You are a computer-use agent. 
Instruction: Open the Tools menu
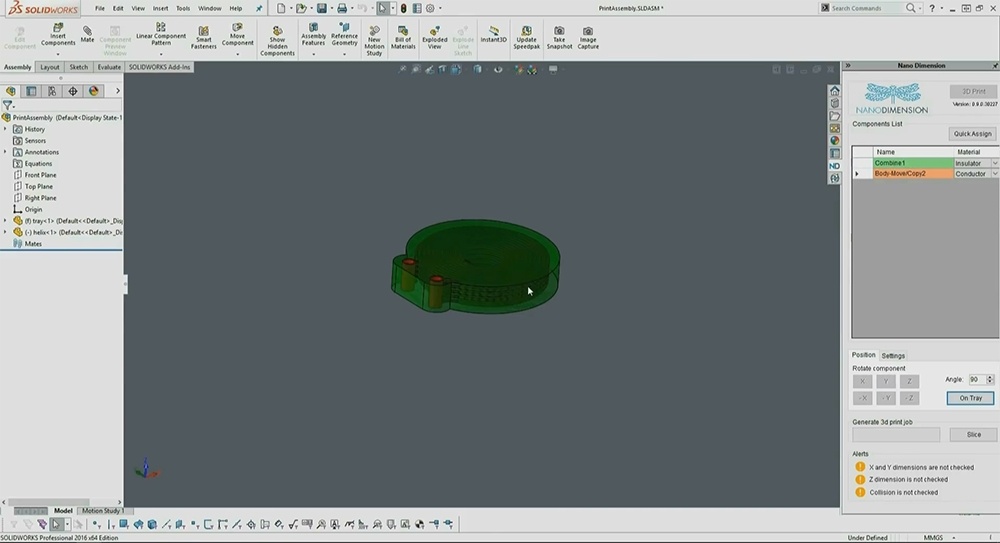tap(183, 8)
